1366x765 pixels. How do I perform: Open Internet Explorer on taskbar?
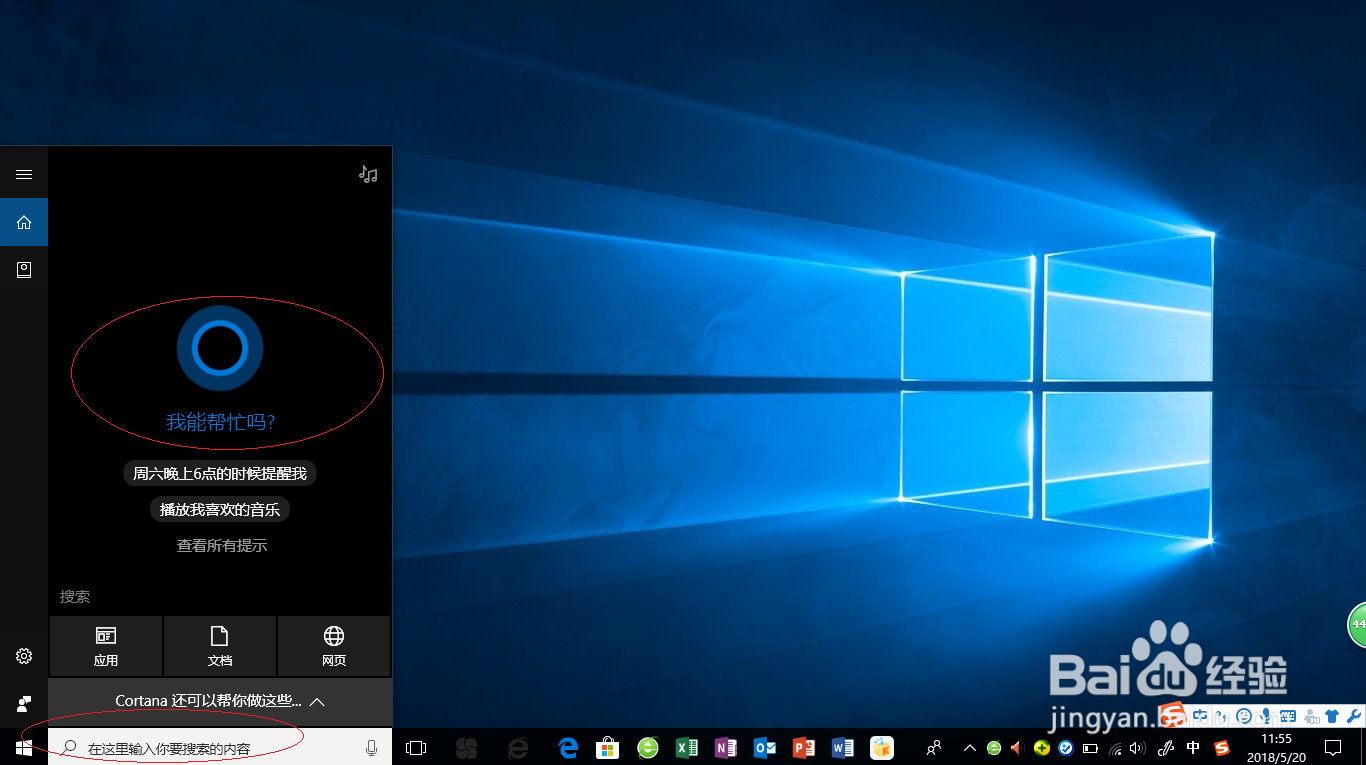tap(518, 748)
